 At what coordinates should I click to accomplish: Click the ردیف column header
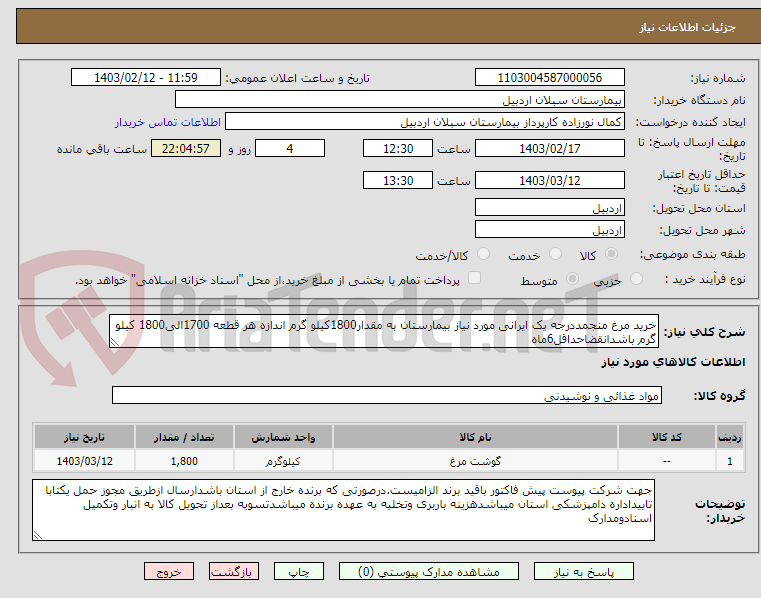[730, 437]
